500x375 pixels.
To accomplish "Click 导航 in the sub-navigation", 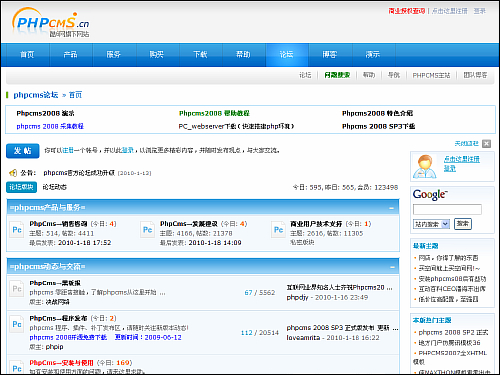I will tap(394, 75).
